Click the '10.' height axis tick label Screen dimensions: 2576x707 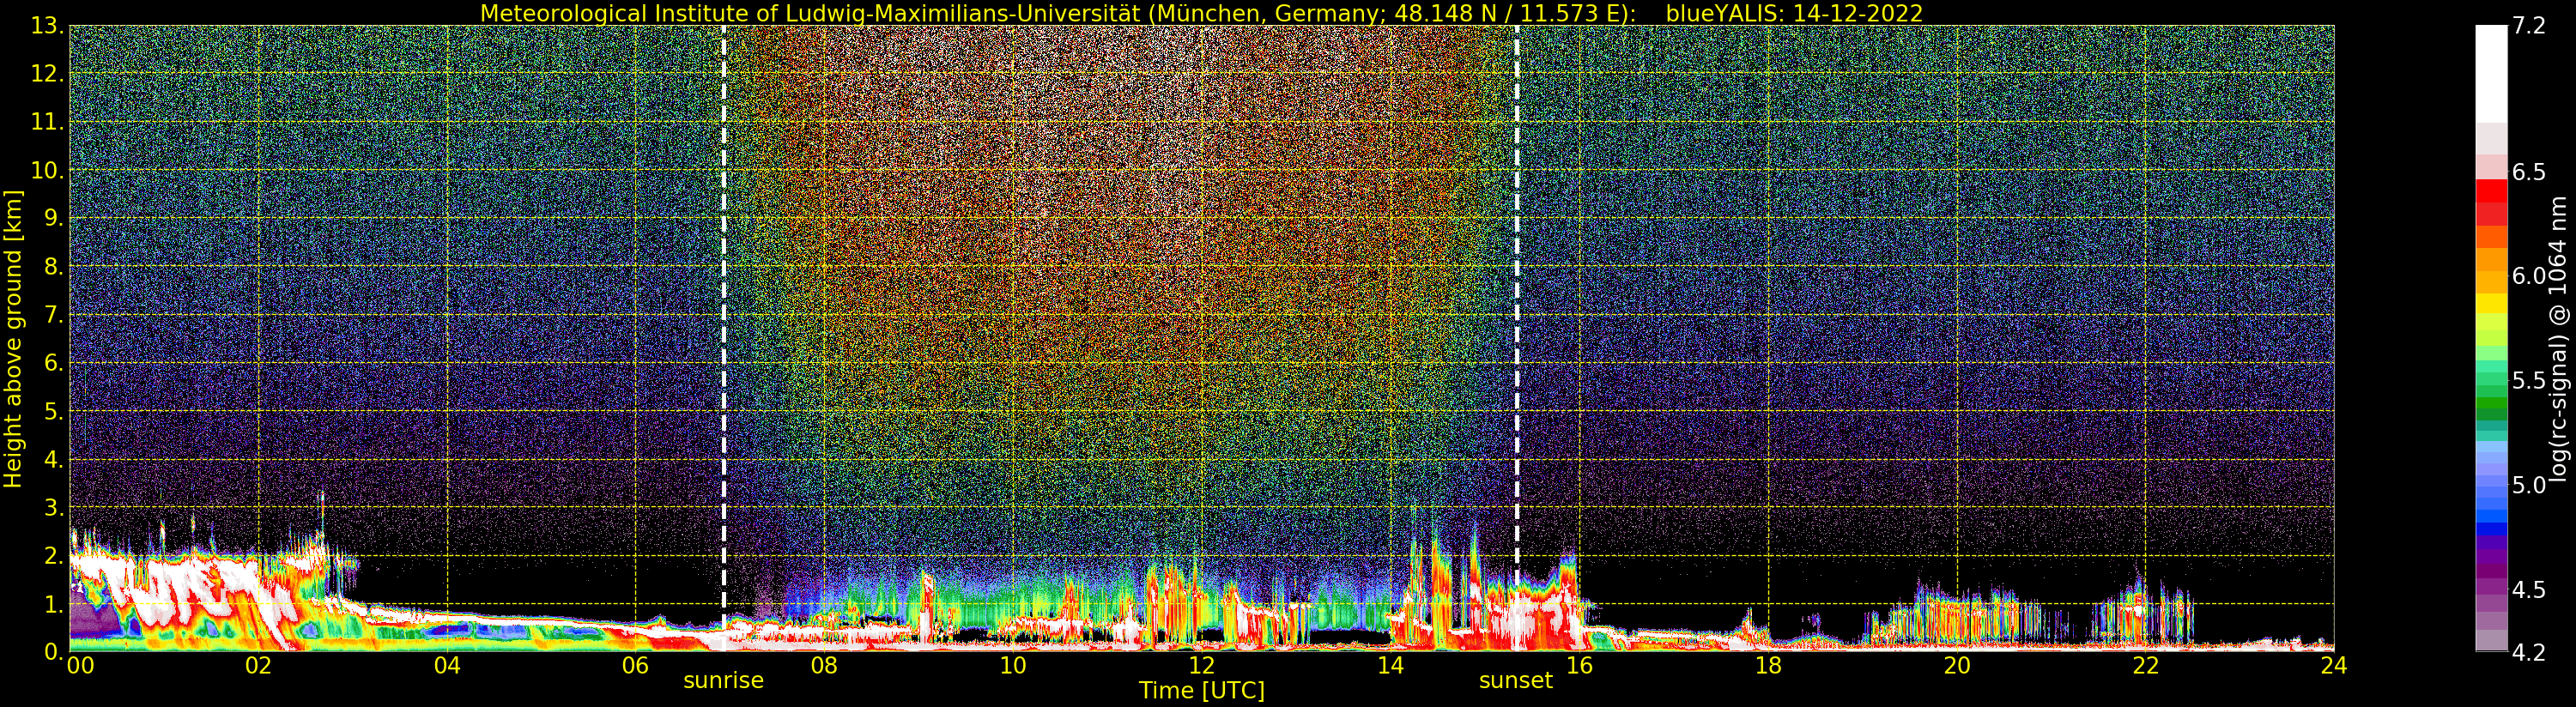(47, 170)
